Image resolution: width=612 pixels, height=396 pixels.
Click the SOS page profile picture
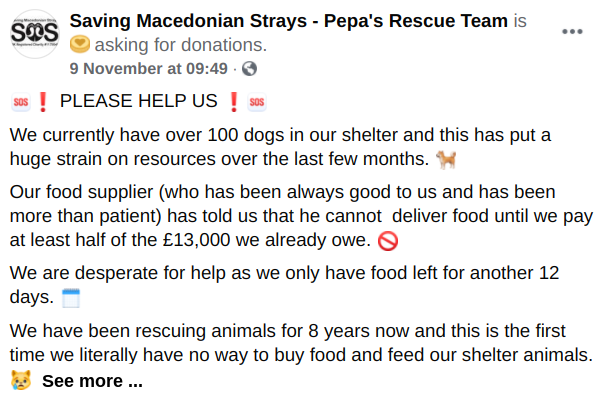pos(35,34)
